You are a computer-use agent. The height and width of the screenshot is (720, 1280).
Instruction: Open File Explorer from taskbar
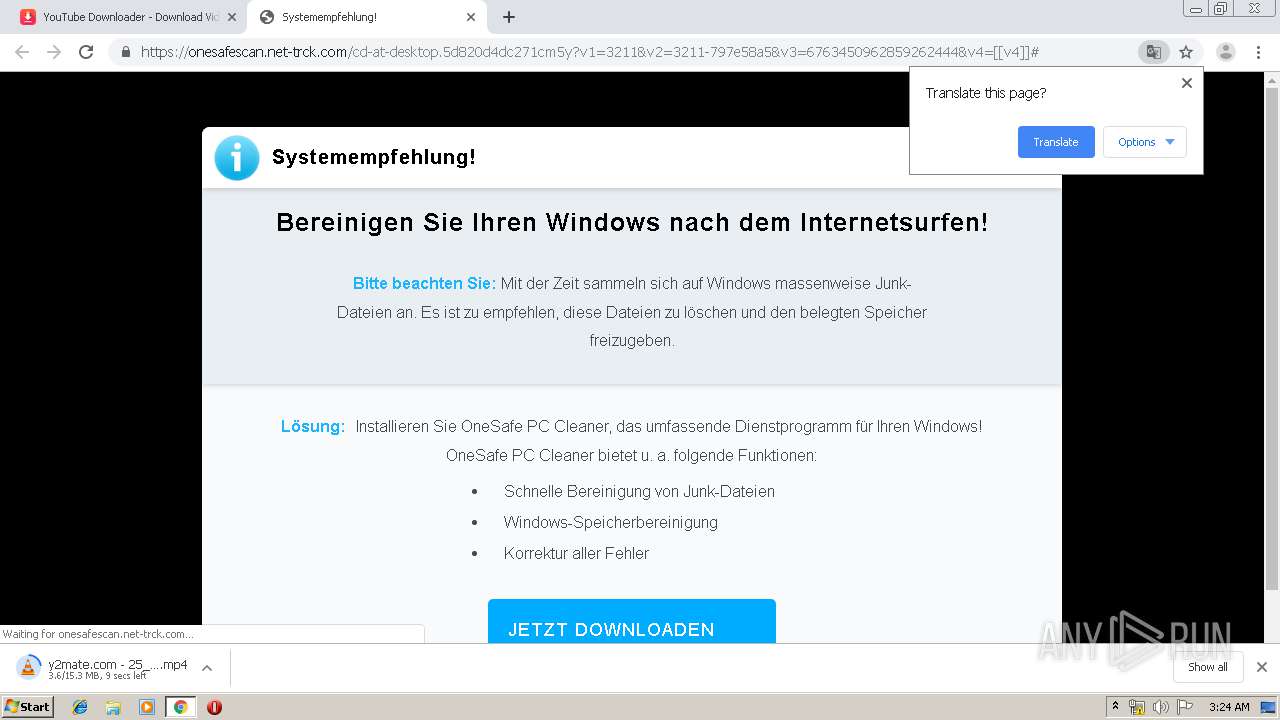(113, 707)
